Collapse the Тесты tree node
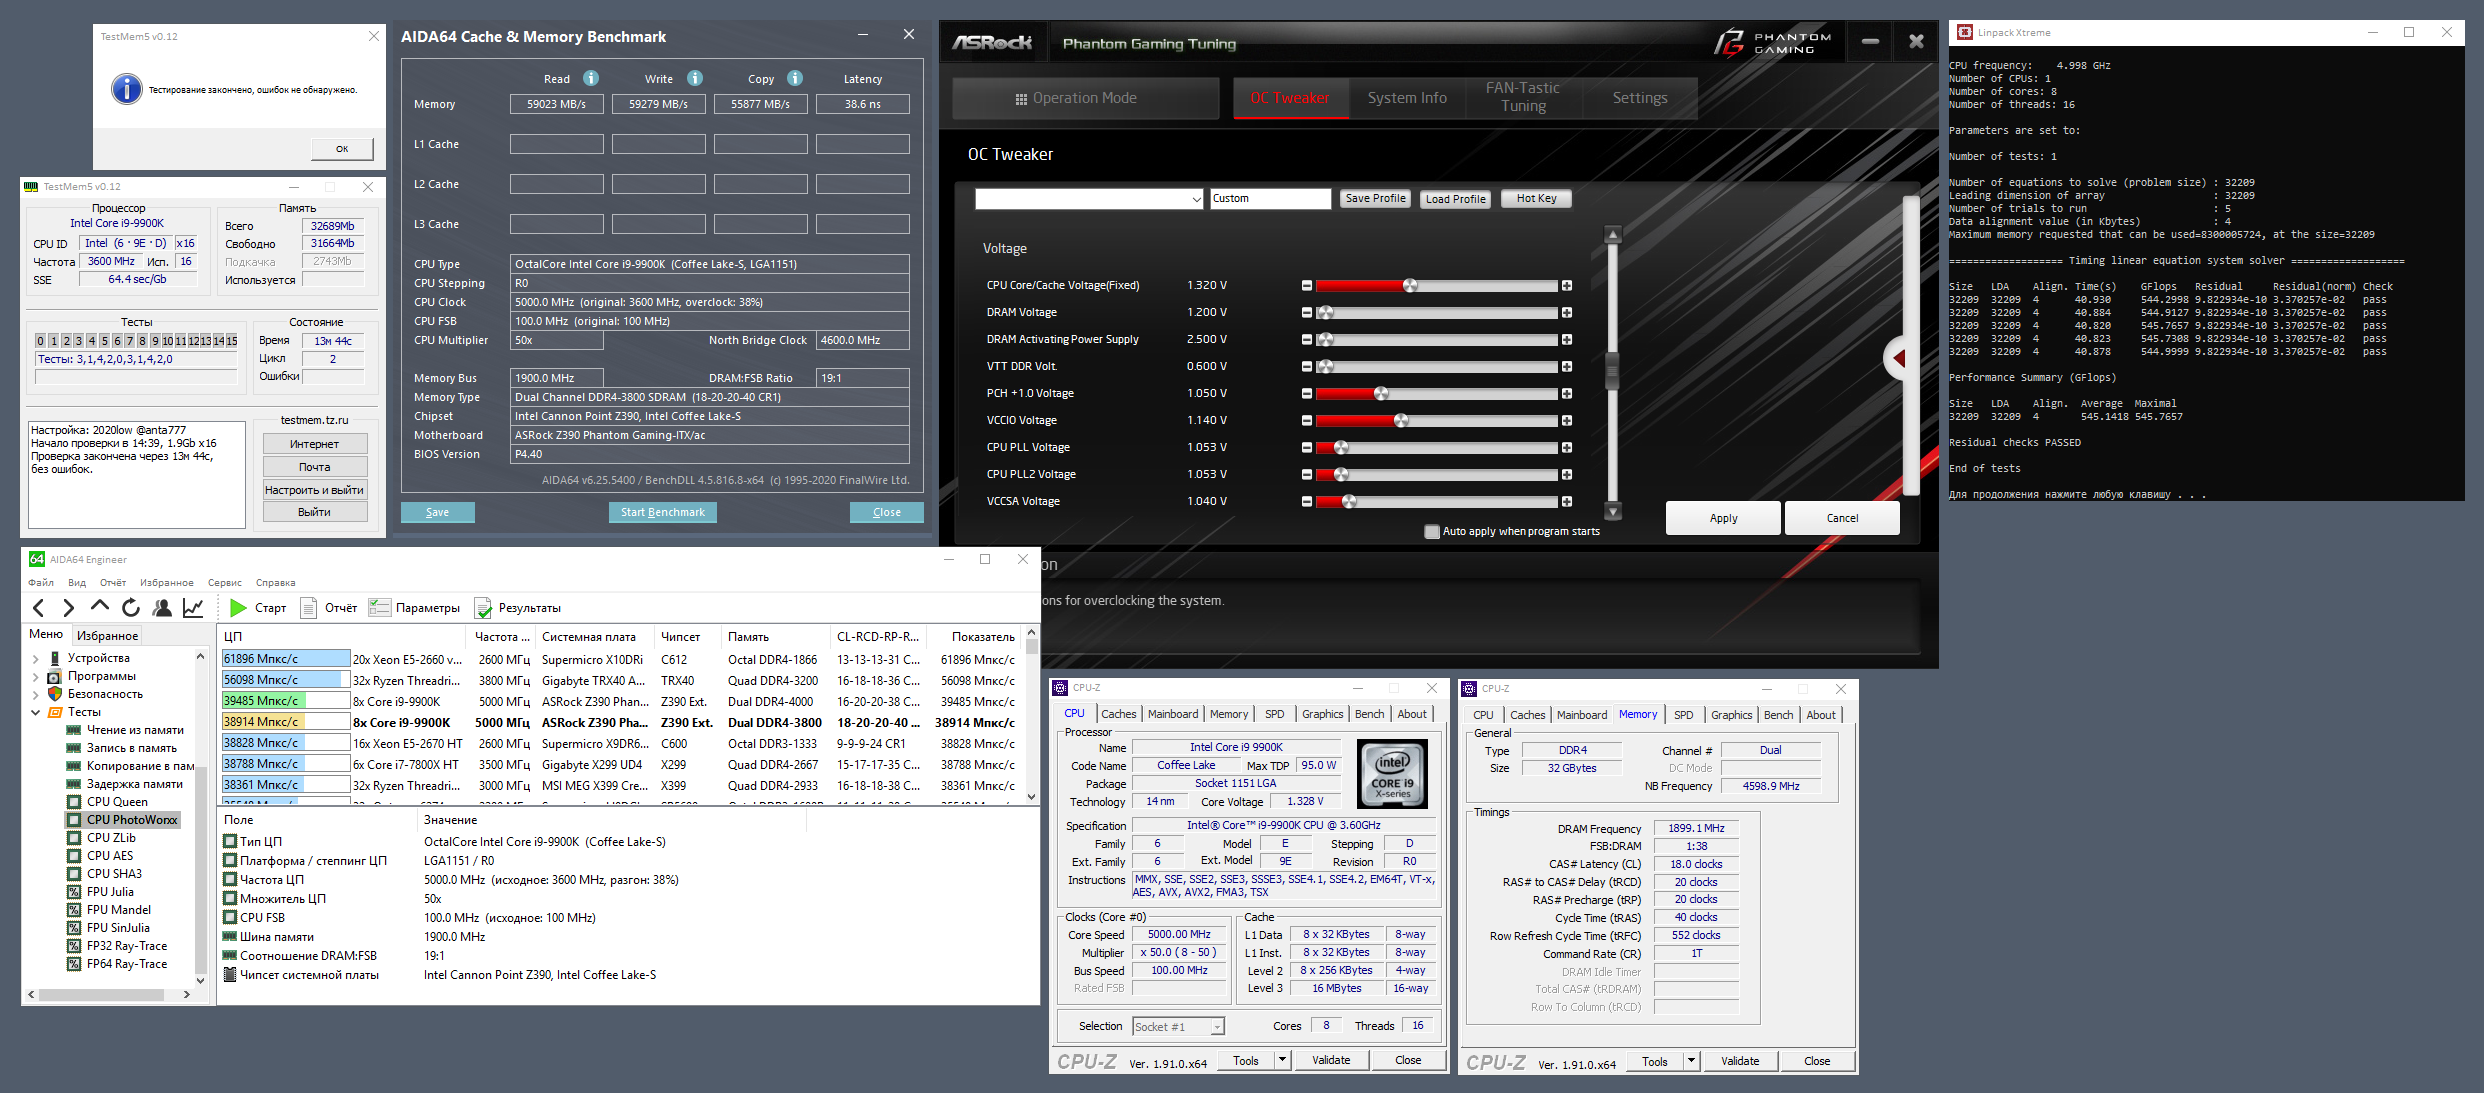This screenshot has width=2484, height=1093. [36, 712]
